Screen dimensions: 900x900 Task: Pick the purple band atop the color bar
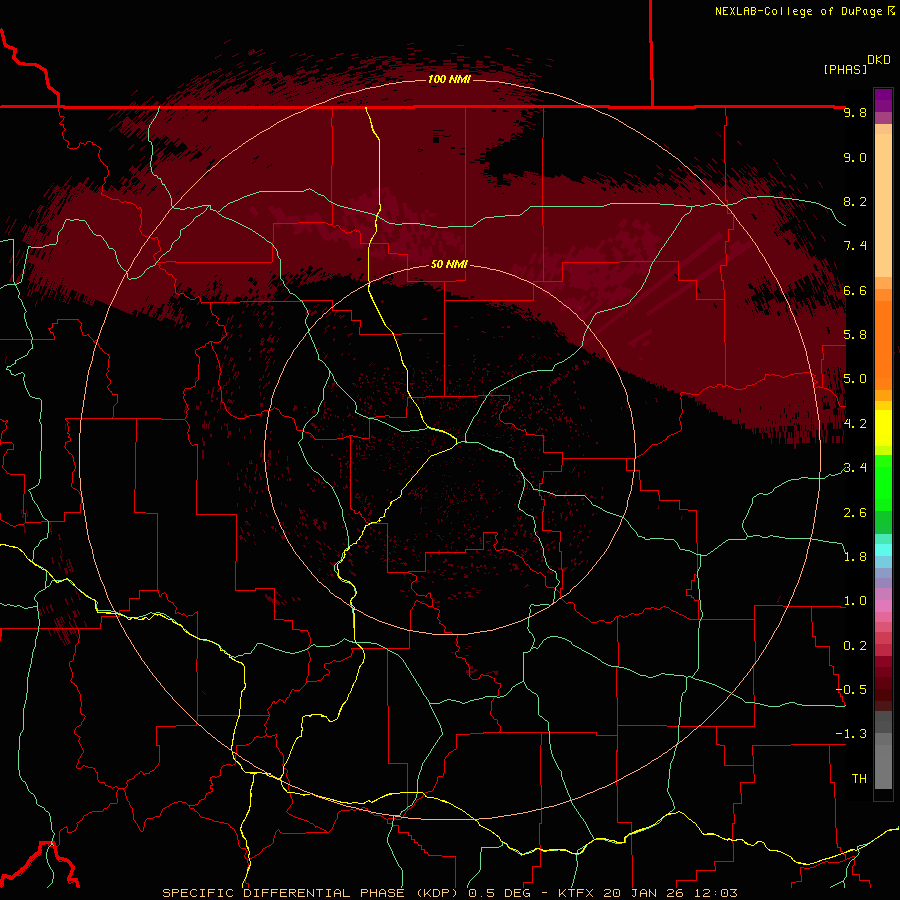pos(883,100)
